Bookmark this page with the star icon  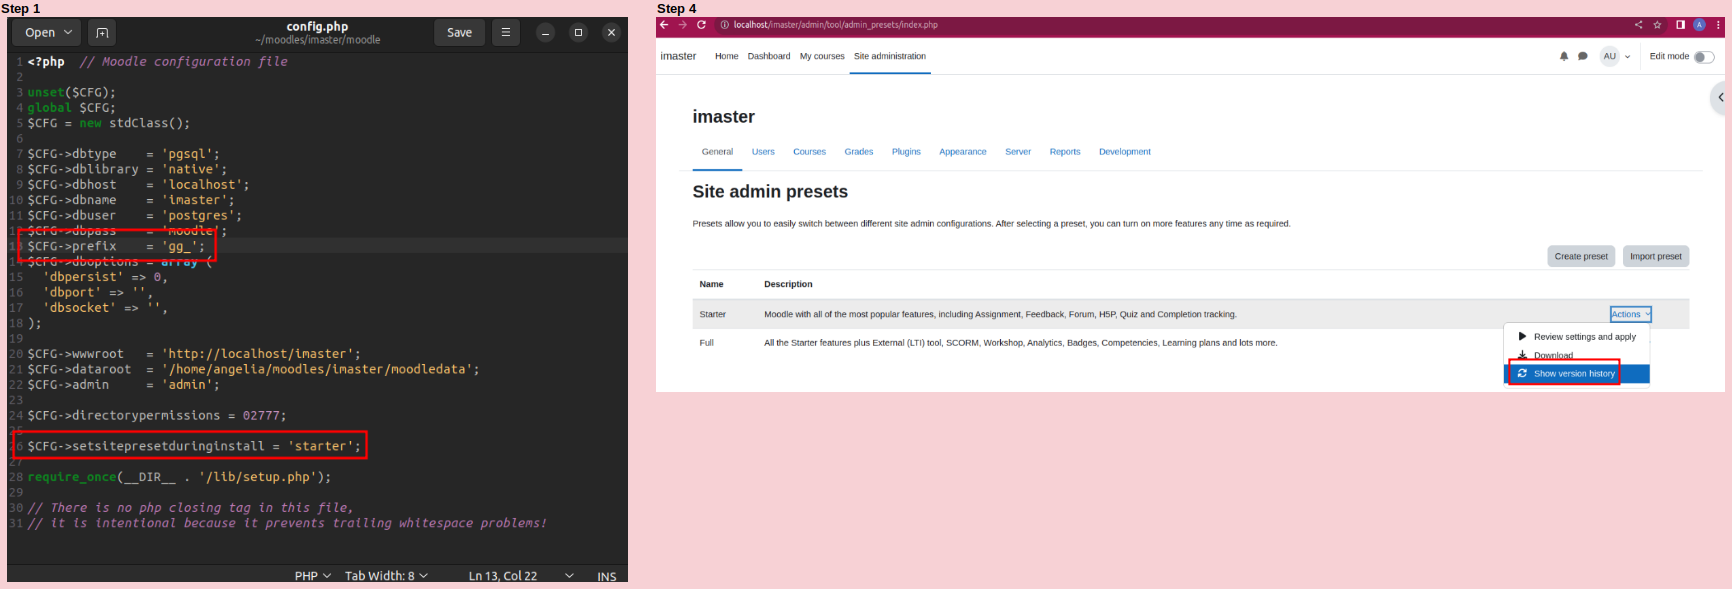1657,25
